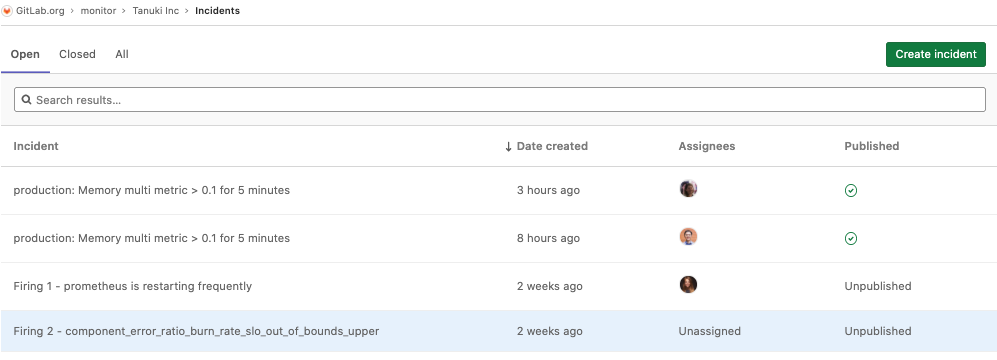Switch to the Closed tab

(77, 55)
